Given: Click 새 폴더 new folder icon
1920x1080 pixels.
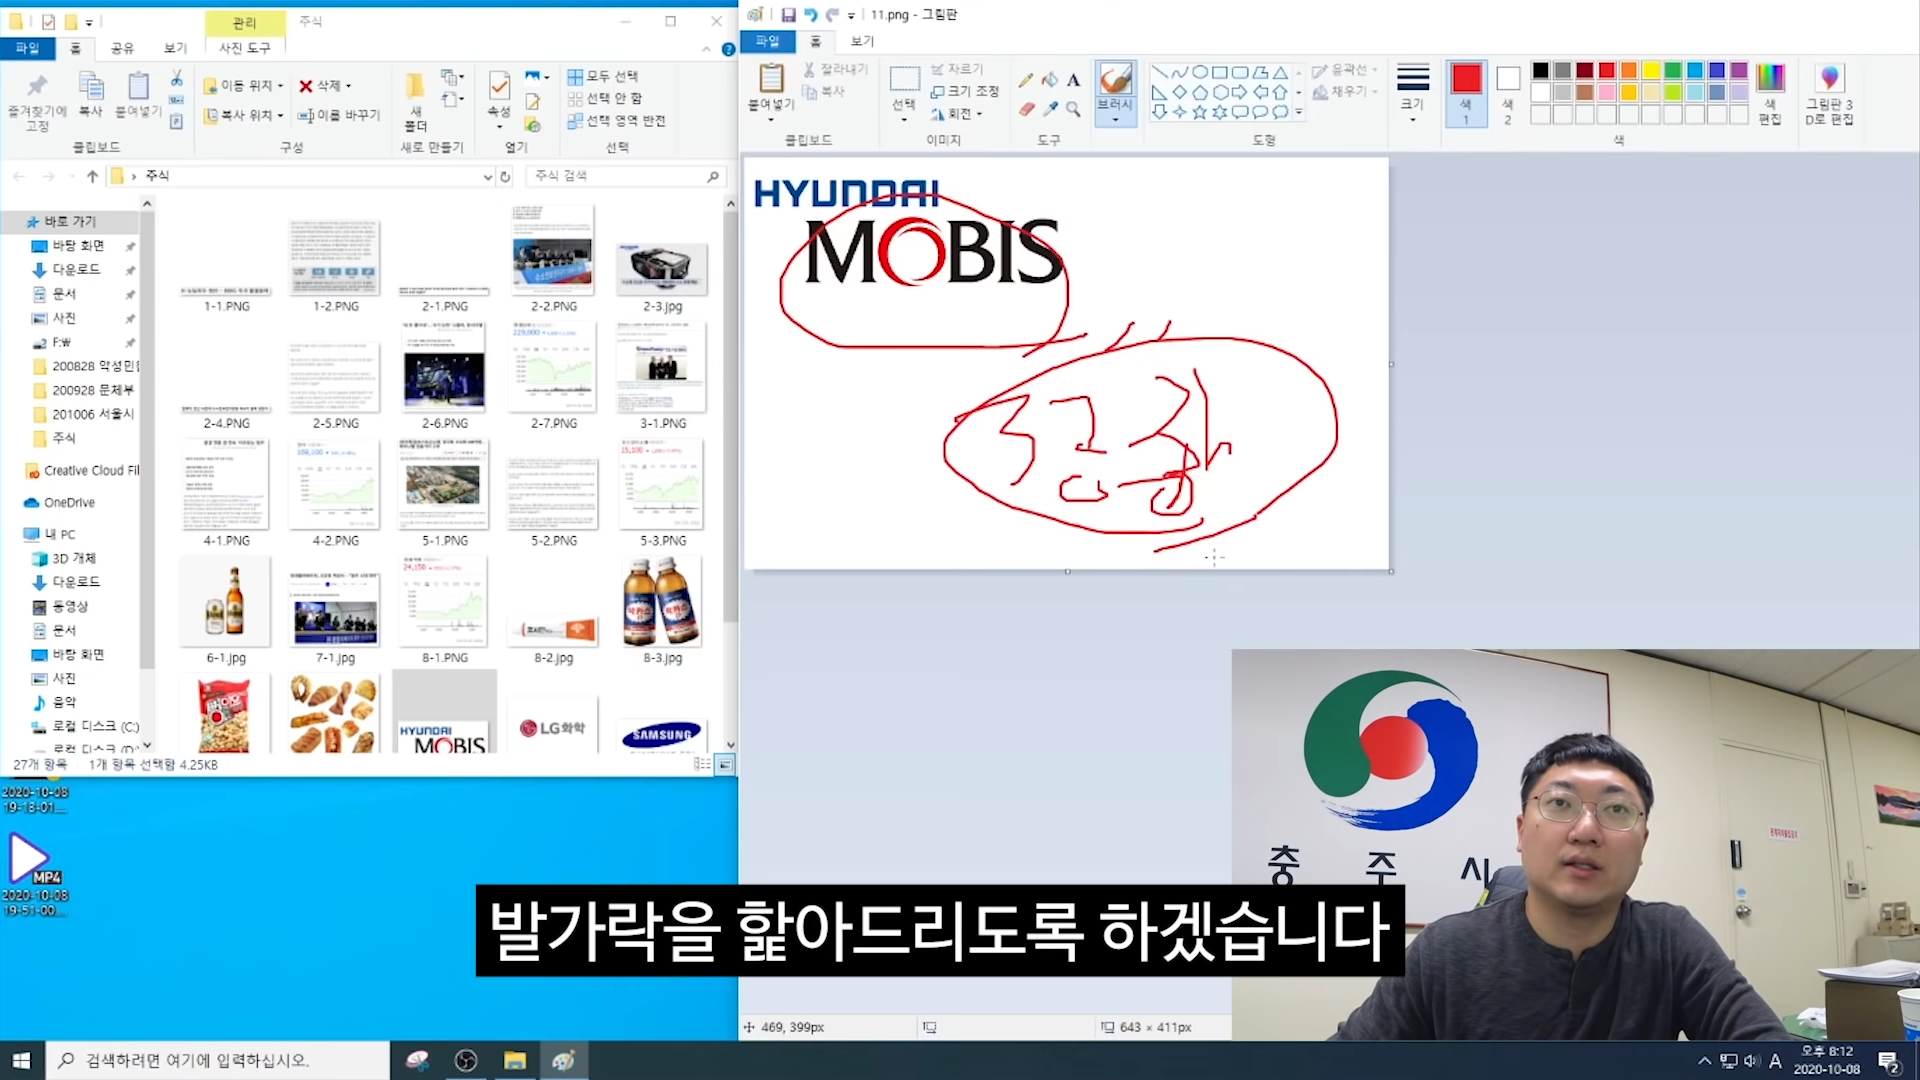Looking at the screenshot, I should point(415,85).
